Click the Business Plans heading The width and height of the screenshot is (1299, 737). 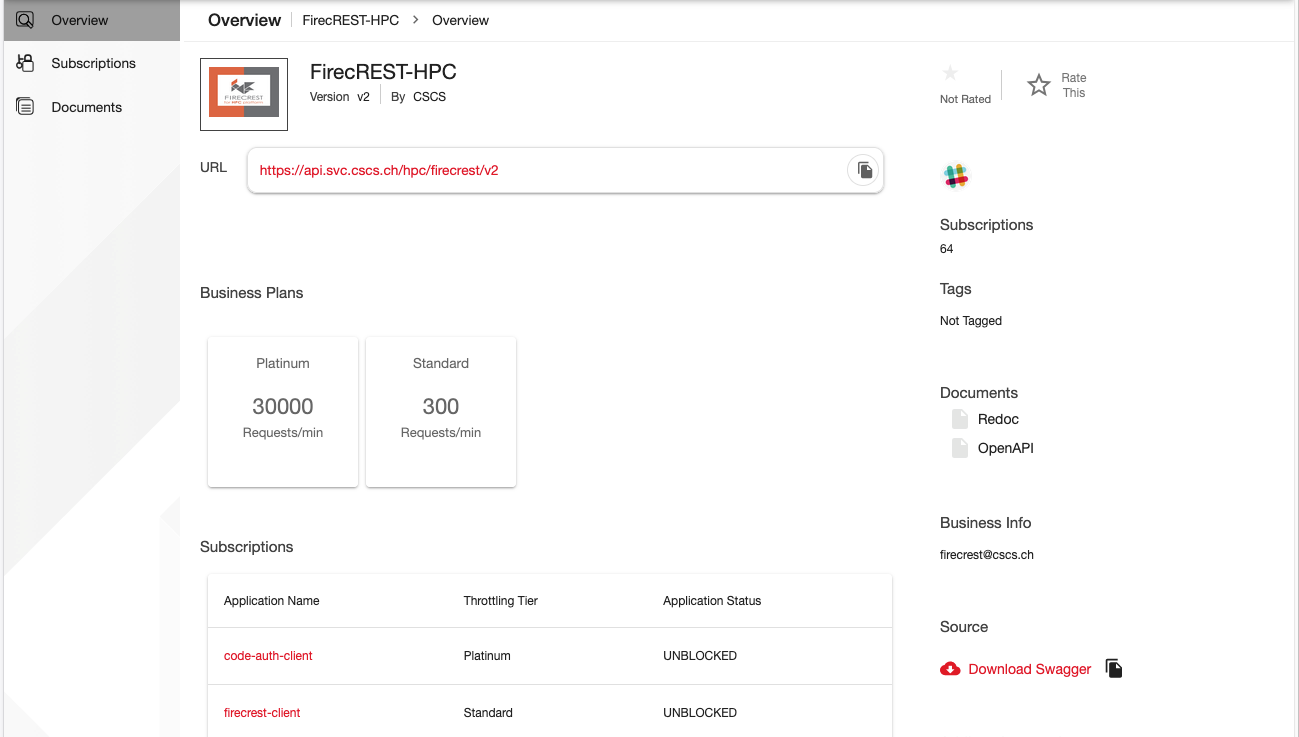[251, 293]
